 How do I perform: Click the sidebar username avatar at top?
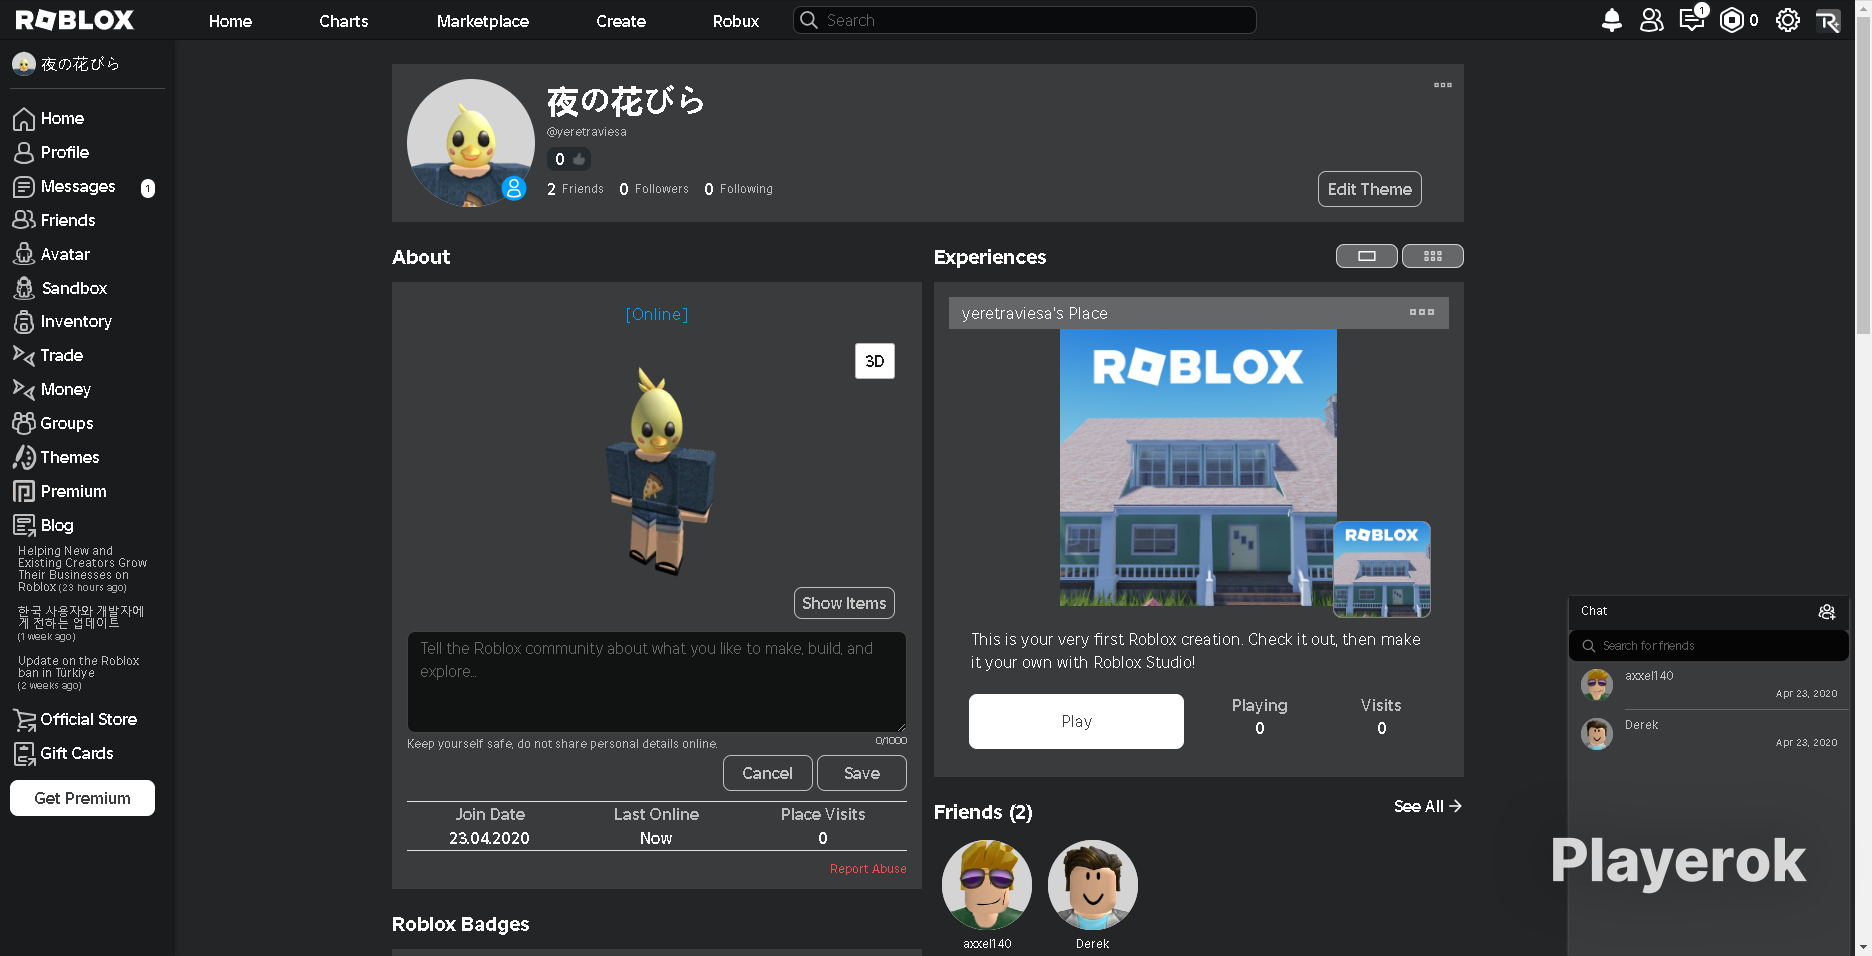tap(24, 64)
